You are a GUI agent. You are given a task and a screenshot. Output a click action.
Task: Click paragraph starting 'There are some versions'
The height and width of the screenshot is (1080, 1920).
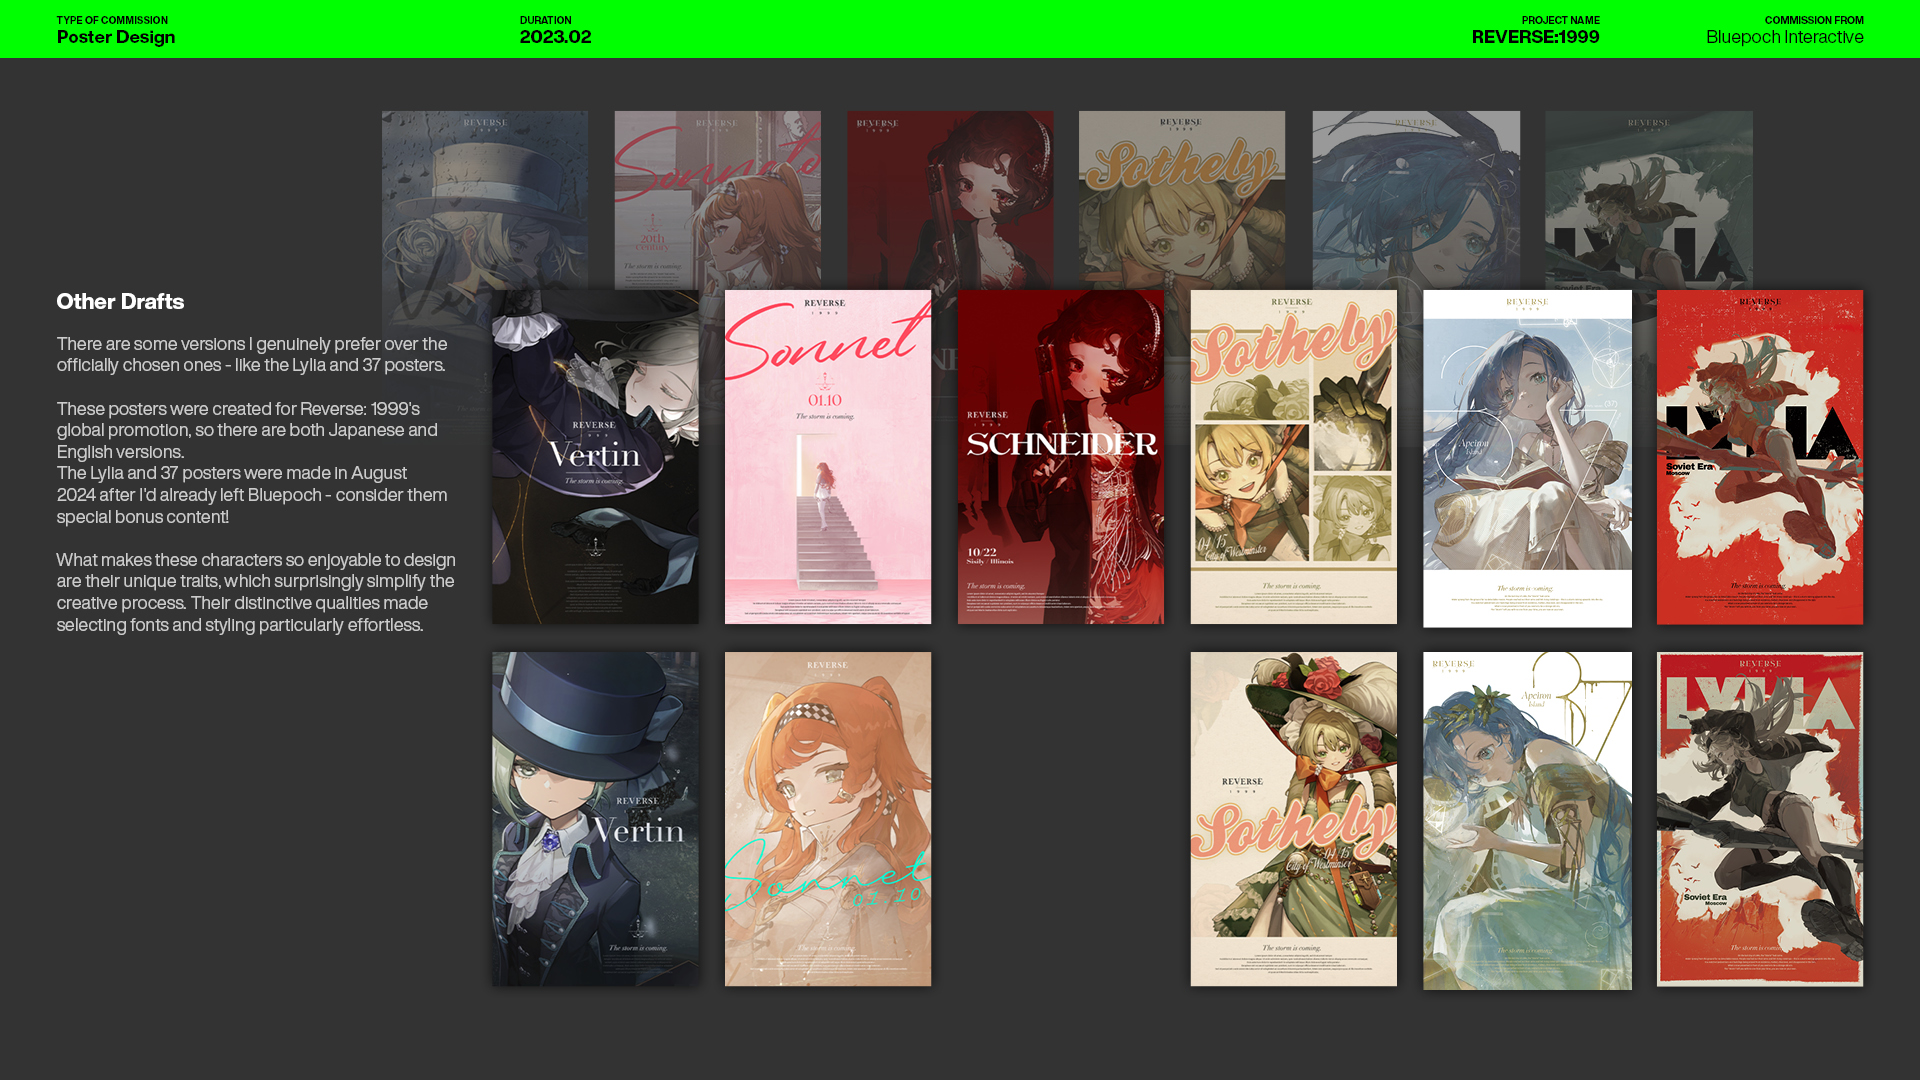252,354
